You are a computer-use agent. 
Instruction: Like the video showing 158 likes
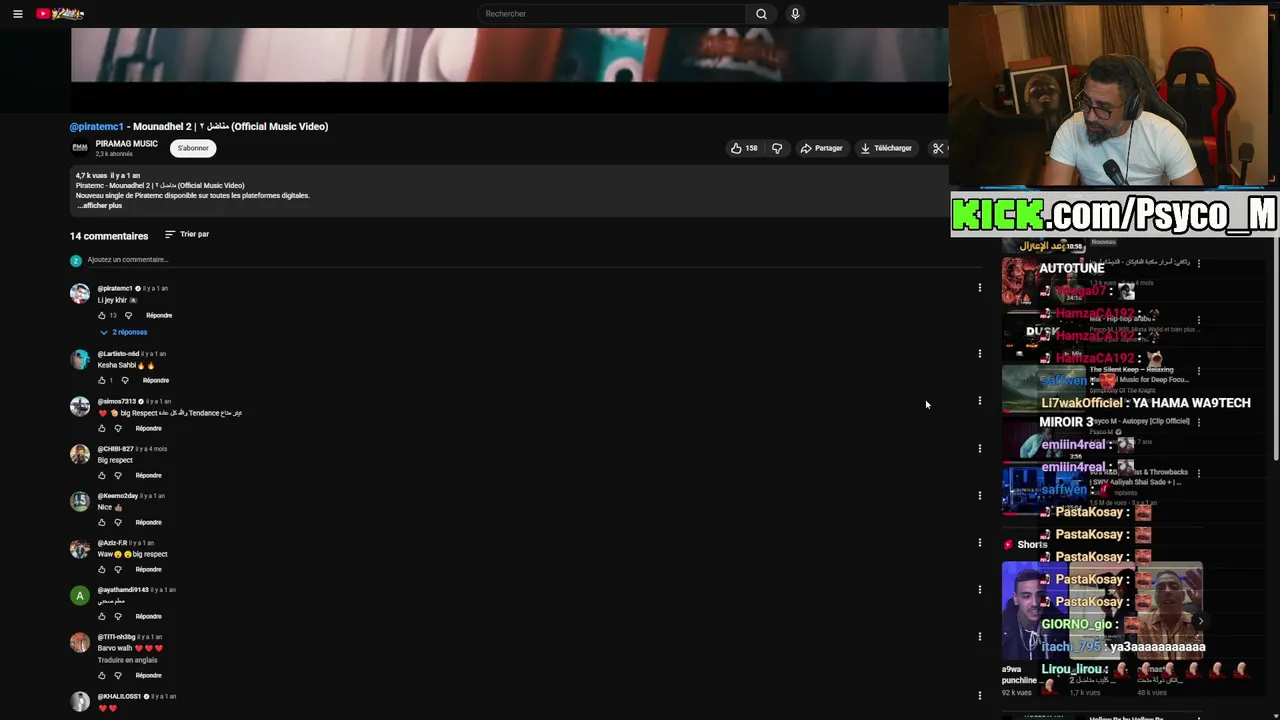[x=744, y=148]
